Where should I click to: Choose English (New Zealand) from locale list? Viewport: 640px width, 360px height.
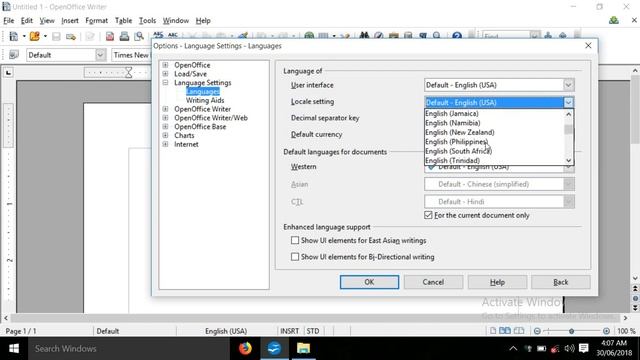(494, 132)
